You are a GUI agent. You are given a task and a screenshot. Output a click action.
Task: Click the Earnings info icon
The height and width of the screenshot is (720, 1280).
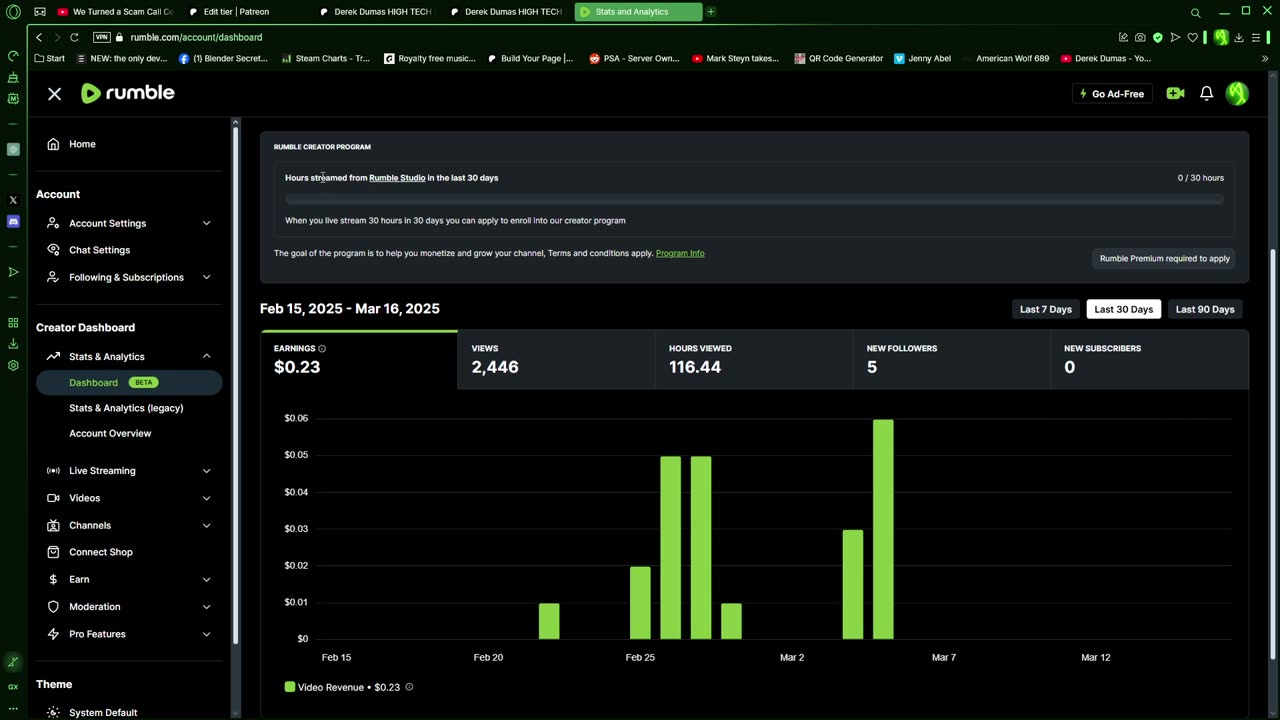pos(322,349)
